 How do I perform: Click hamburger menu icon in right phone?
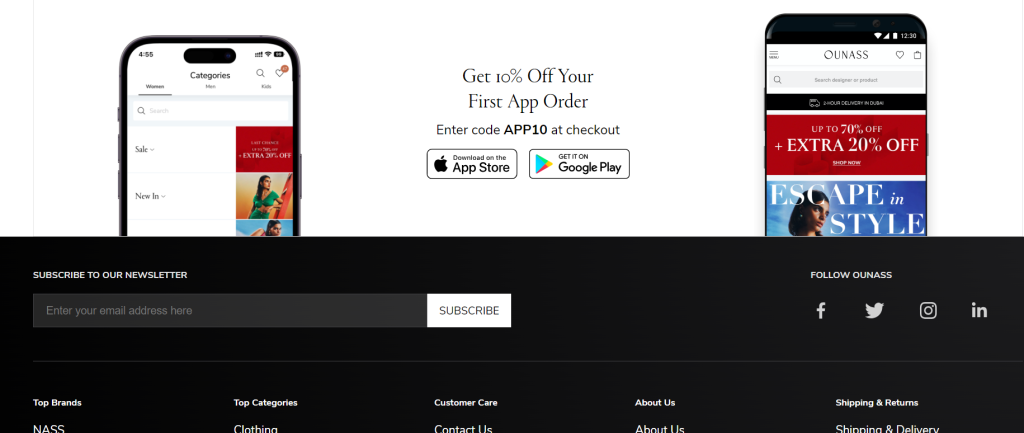coord(774,55)
